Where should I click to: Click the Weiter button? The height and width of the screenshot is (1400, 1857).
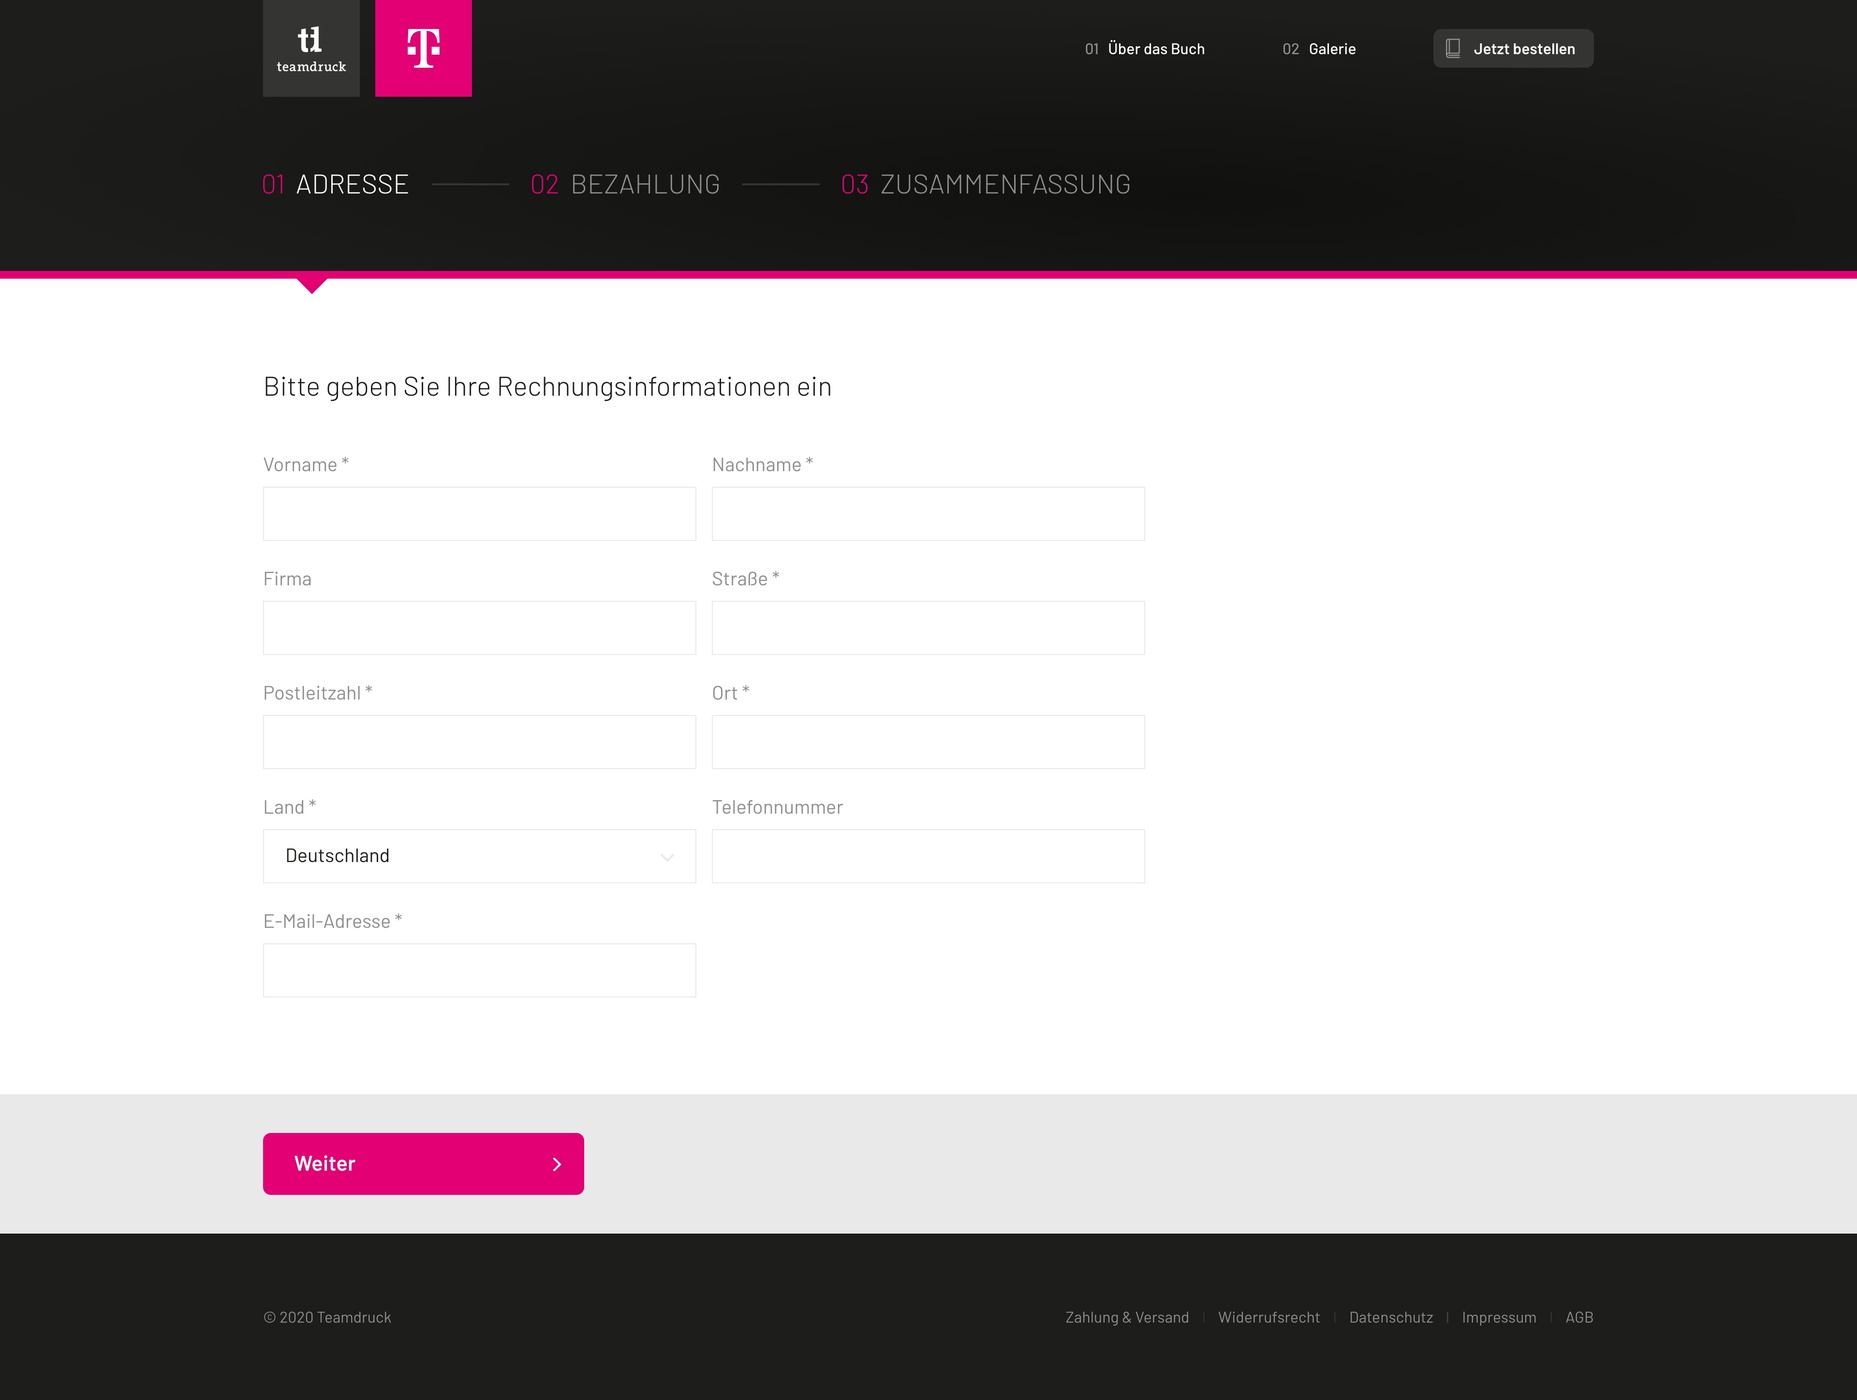pyautogui.click(x=423, y=1164)
